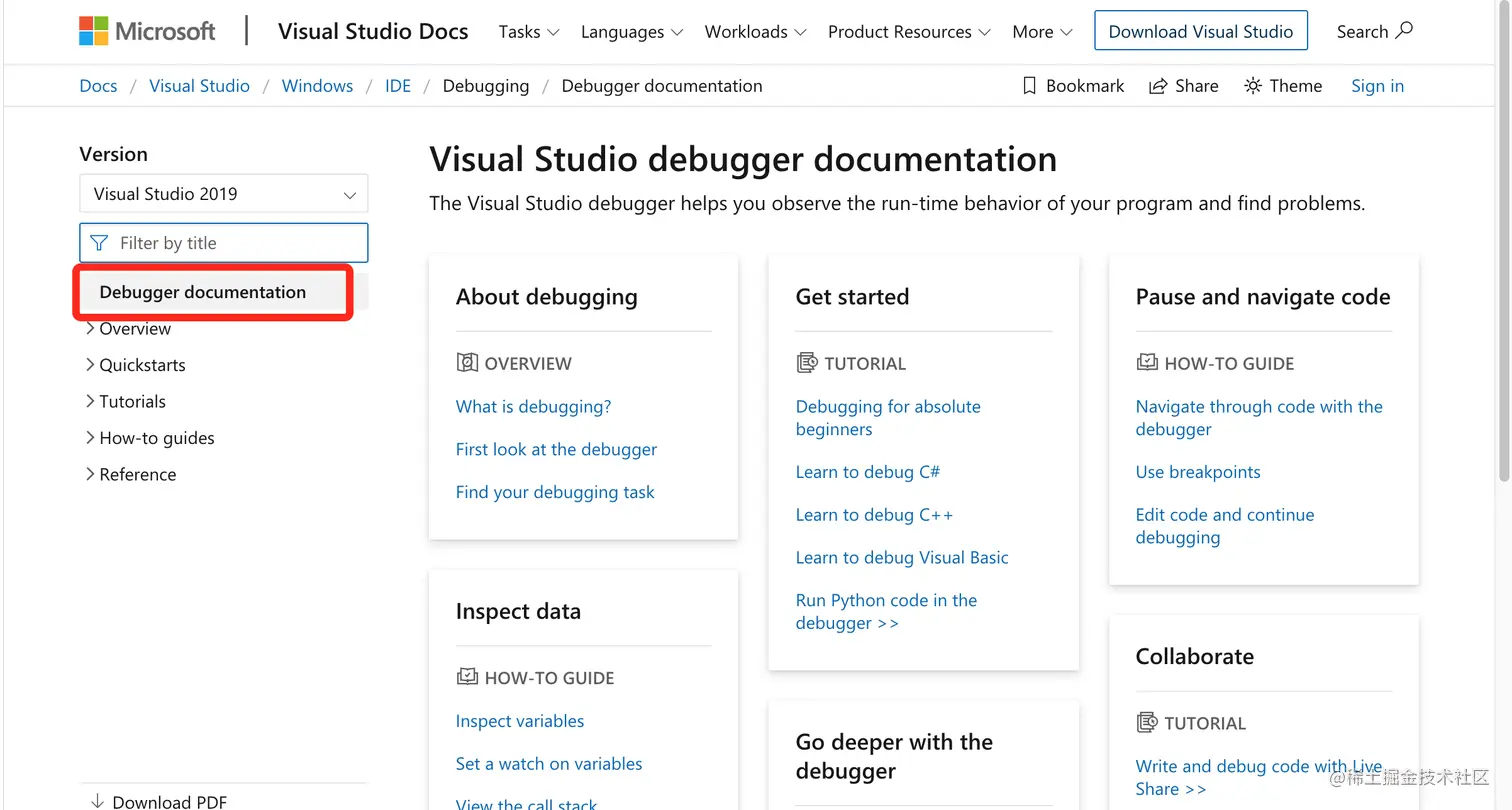
Task: Open the Workloads menu
Action: pyautogui.click(x=756, y=32)
